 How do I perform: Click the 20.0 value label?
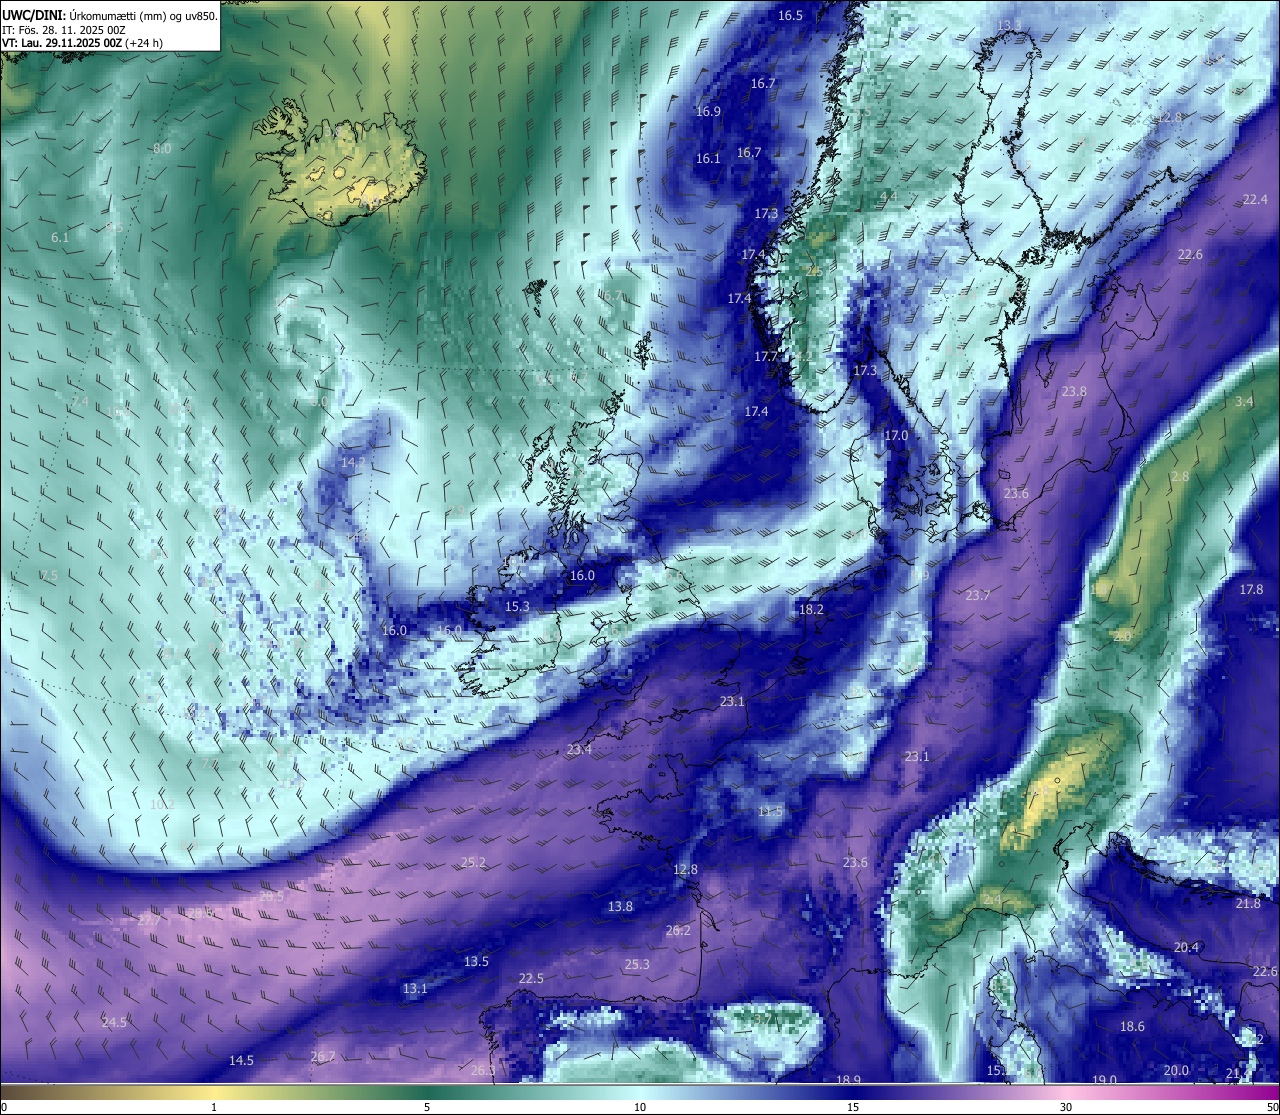1176,1070
